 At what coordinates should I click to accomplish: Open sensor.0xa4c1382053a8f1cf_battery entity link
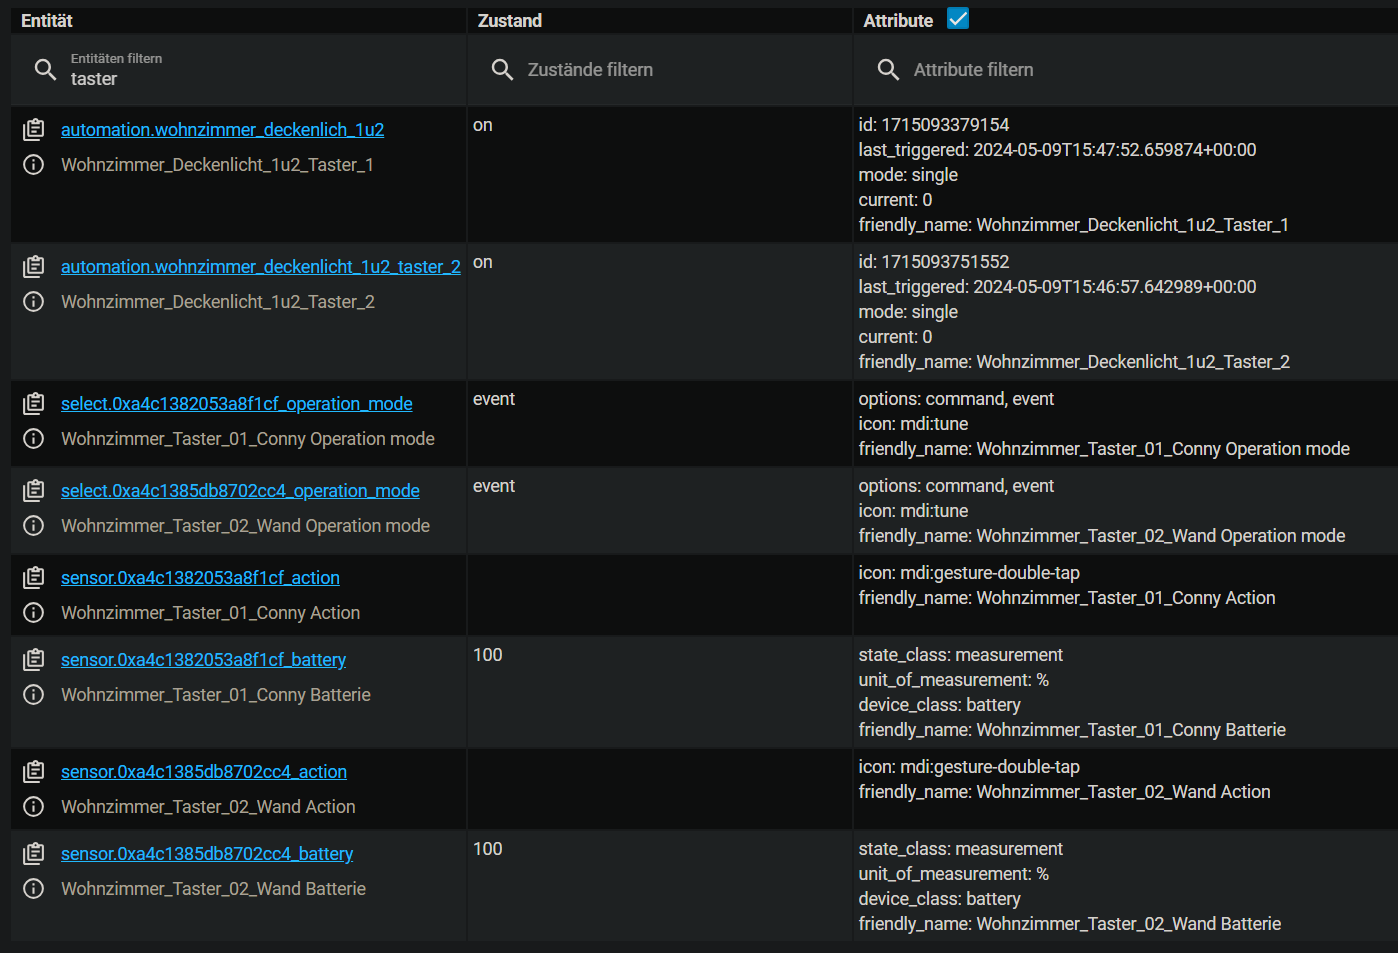(203, 660)
